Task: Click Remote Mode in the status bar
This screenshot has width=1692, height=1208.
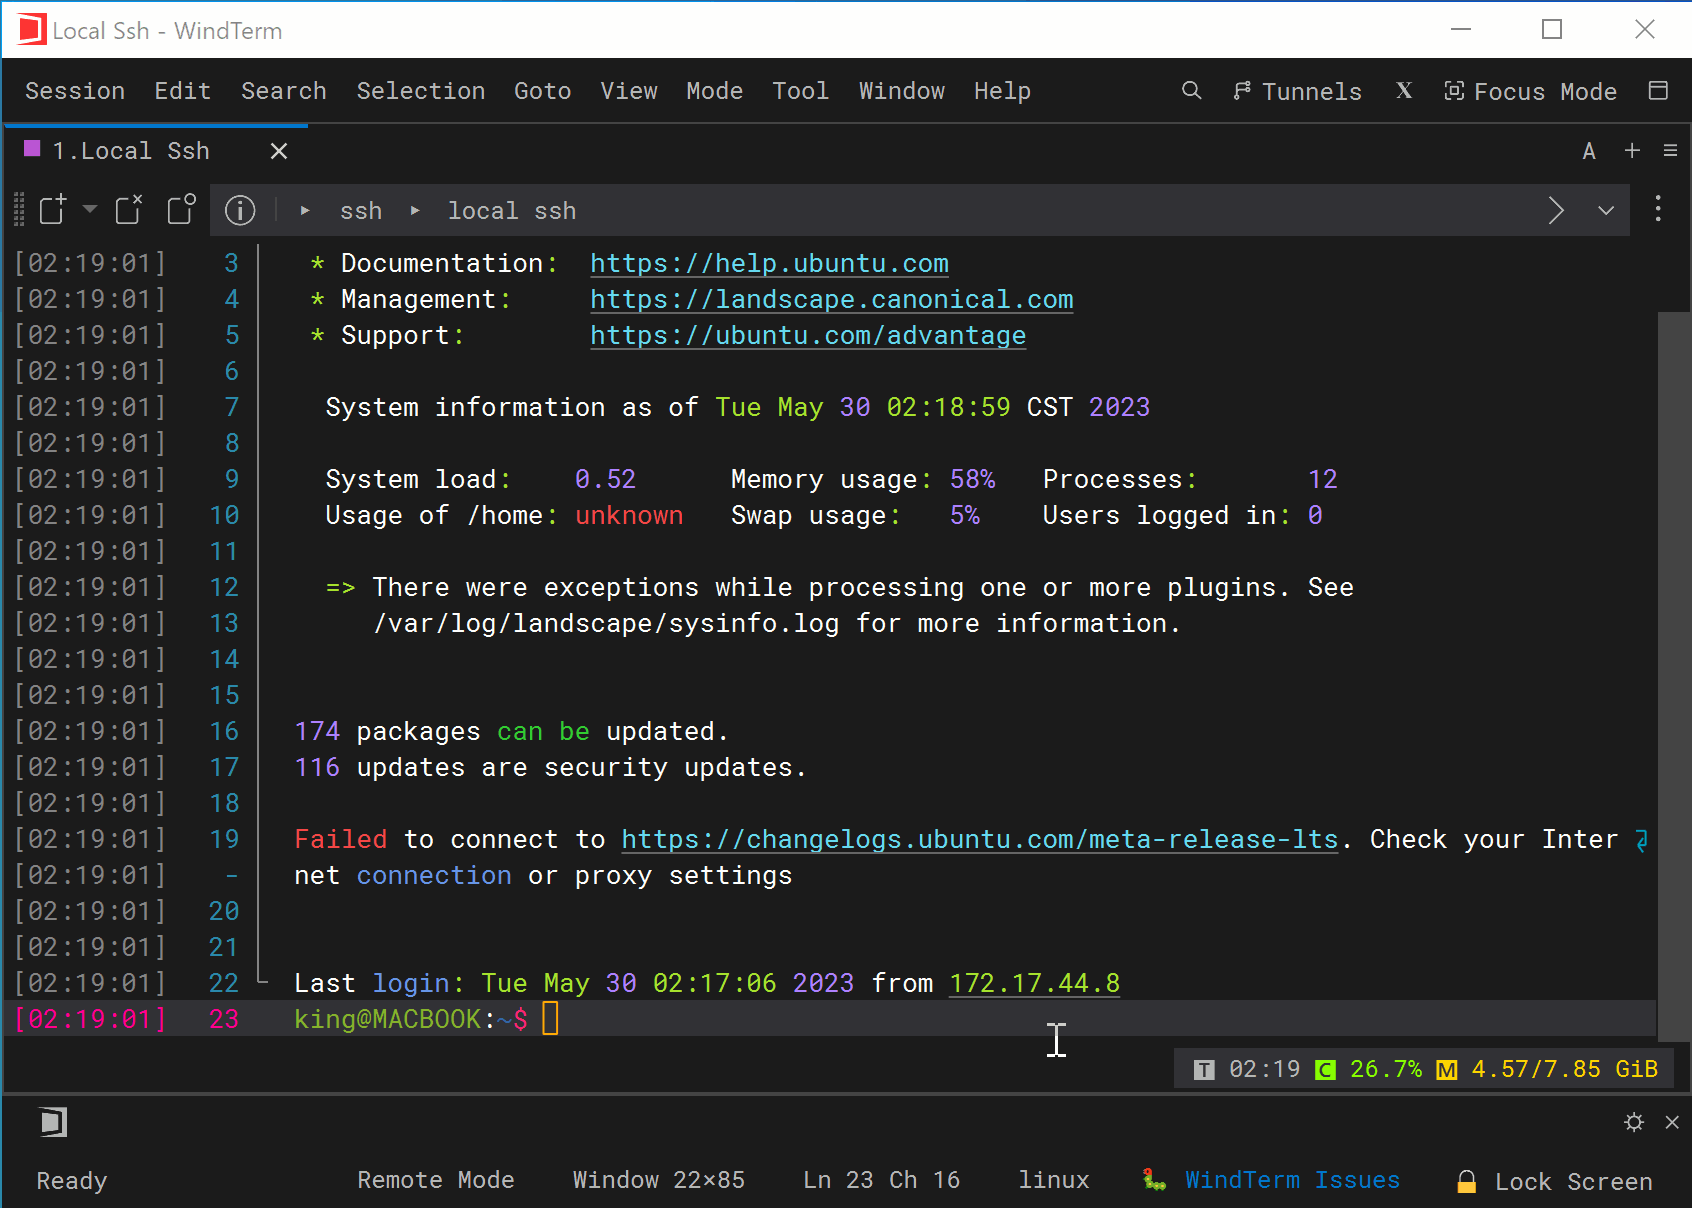Action: tap(436, 1180)
